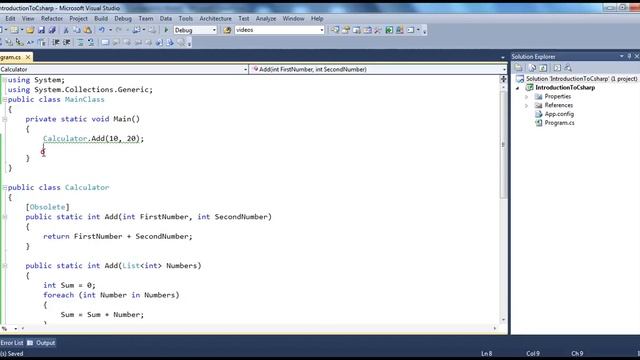Open the View menu

(28, 18)
